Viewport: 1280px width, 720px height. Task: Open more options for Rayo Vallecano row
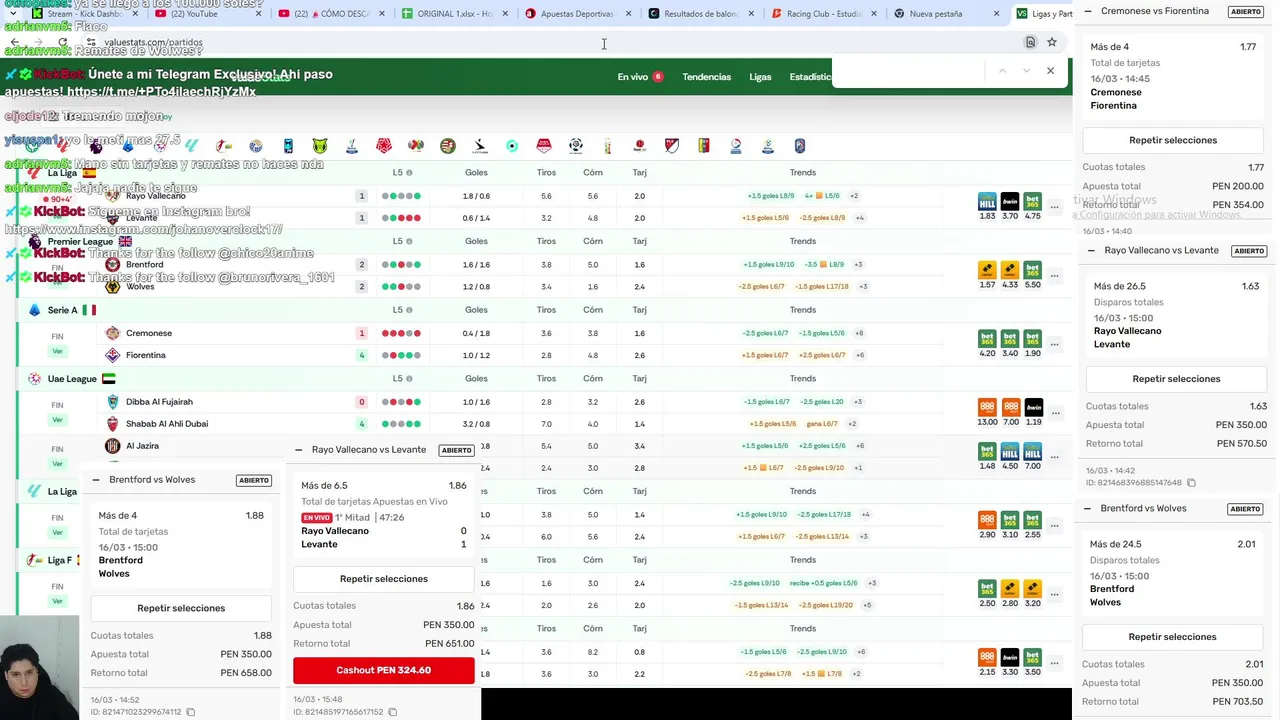click(1054, 207)
